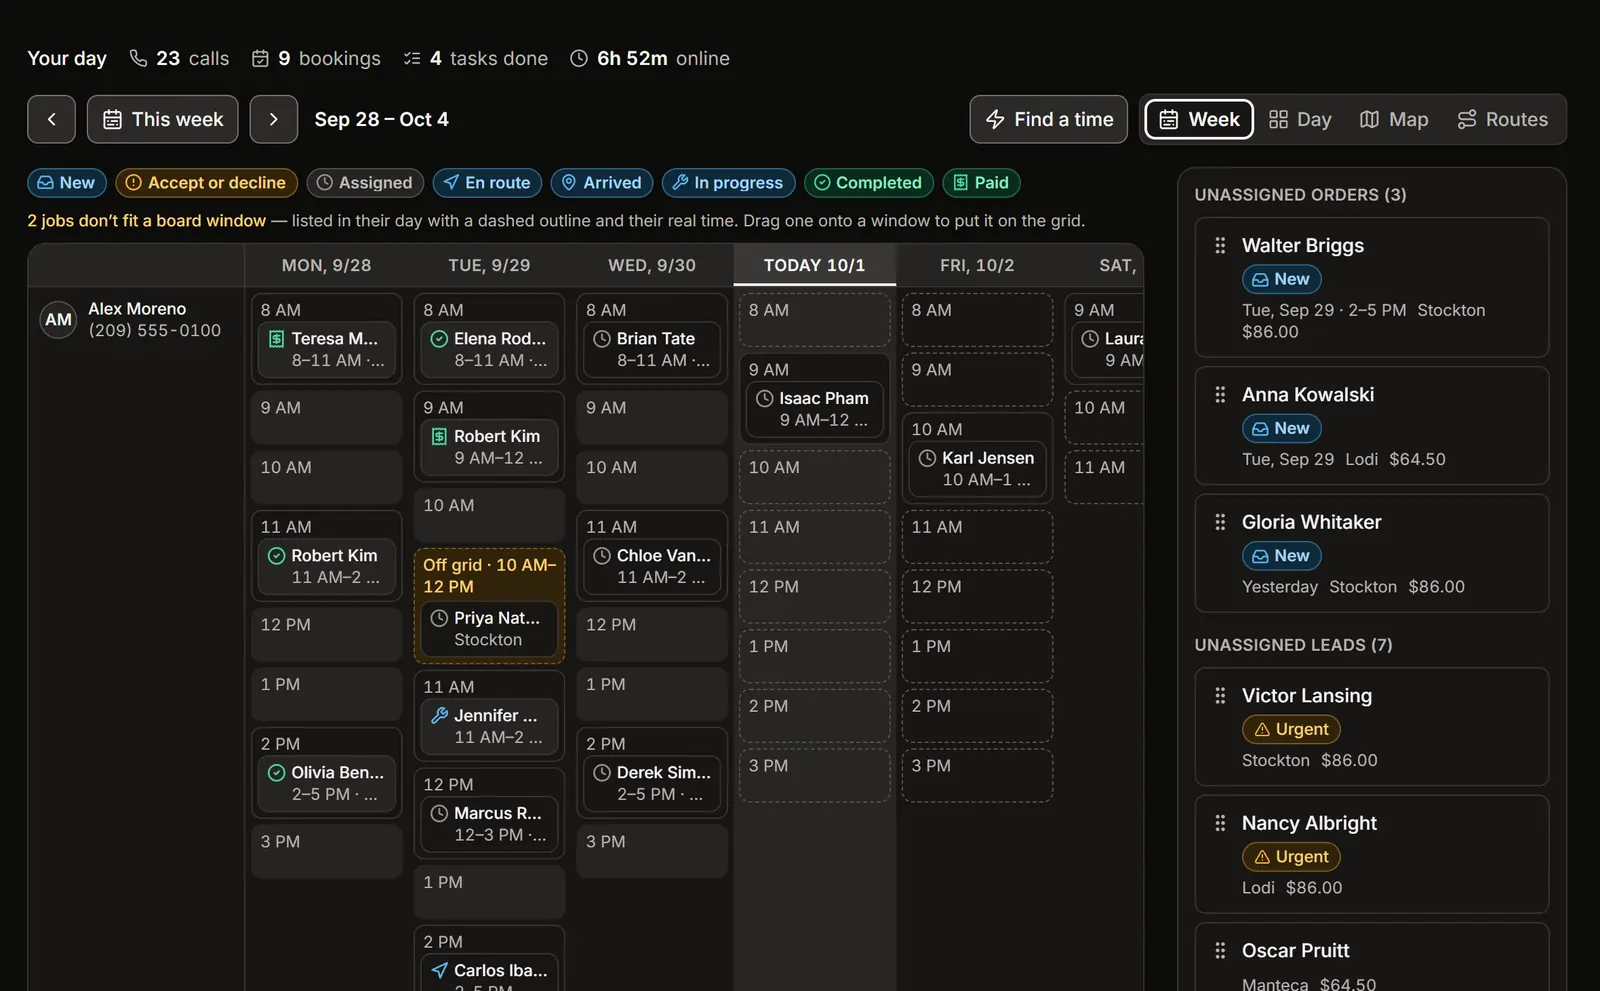Open Priya Nat. off-grid job card
This screenshot has width=1600, height=991.
click(x=489, y=629)
